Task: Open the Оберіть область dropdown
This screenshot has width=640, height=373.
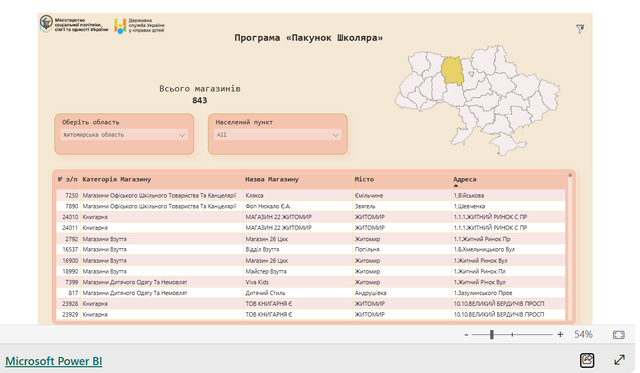Action: pos(124,135)
